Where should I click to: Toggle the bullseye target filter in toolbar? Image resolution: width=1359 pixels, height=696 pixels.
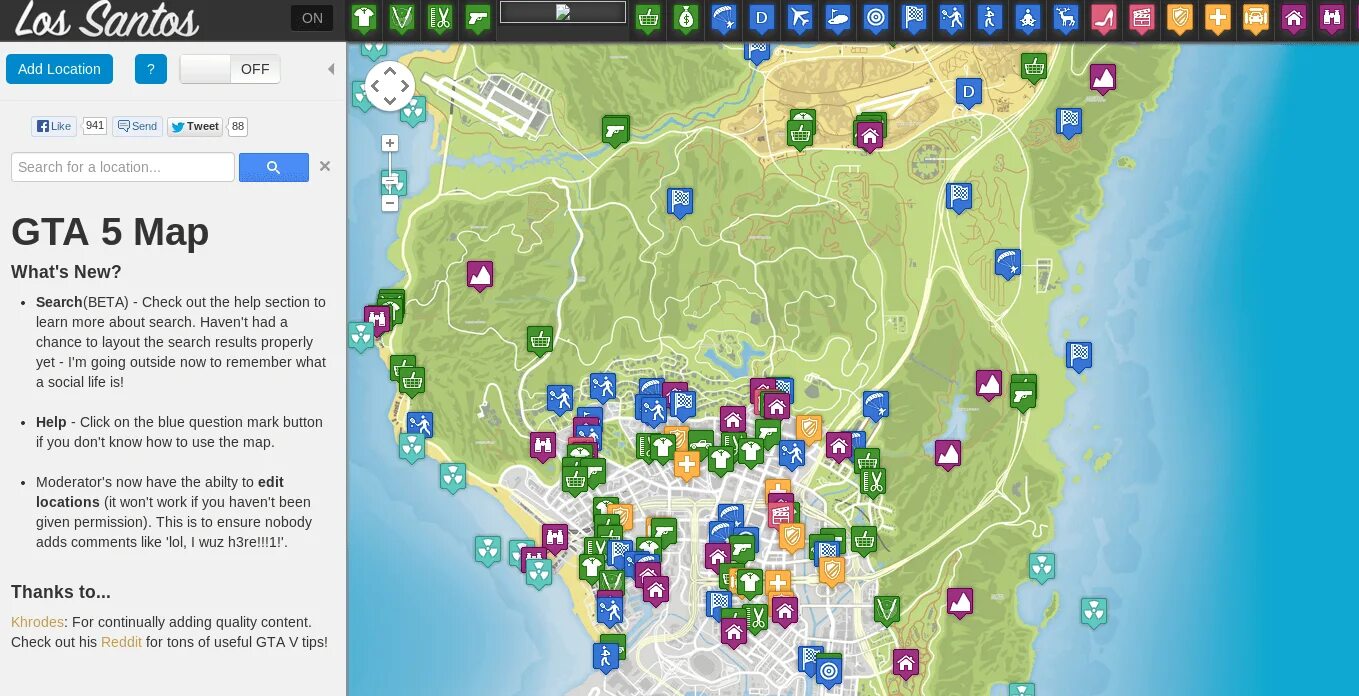(x=876, y=18)
